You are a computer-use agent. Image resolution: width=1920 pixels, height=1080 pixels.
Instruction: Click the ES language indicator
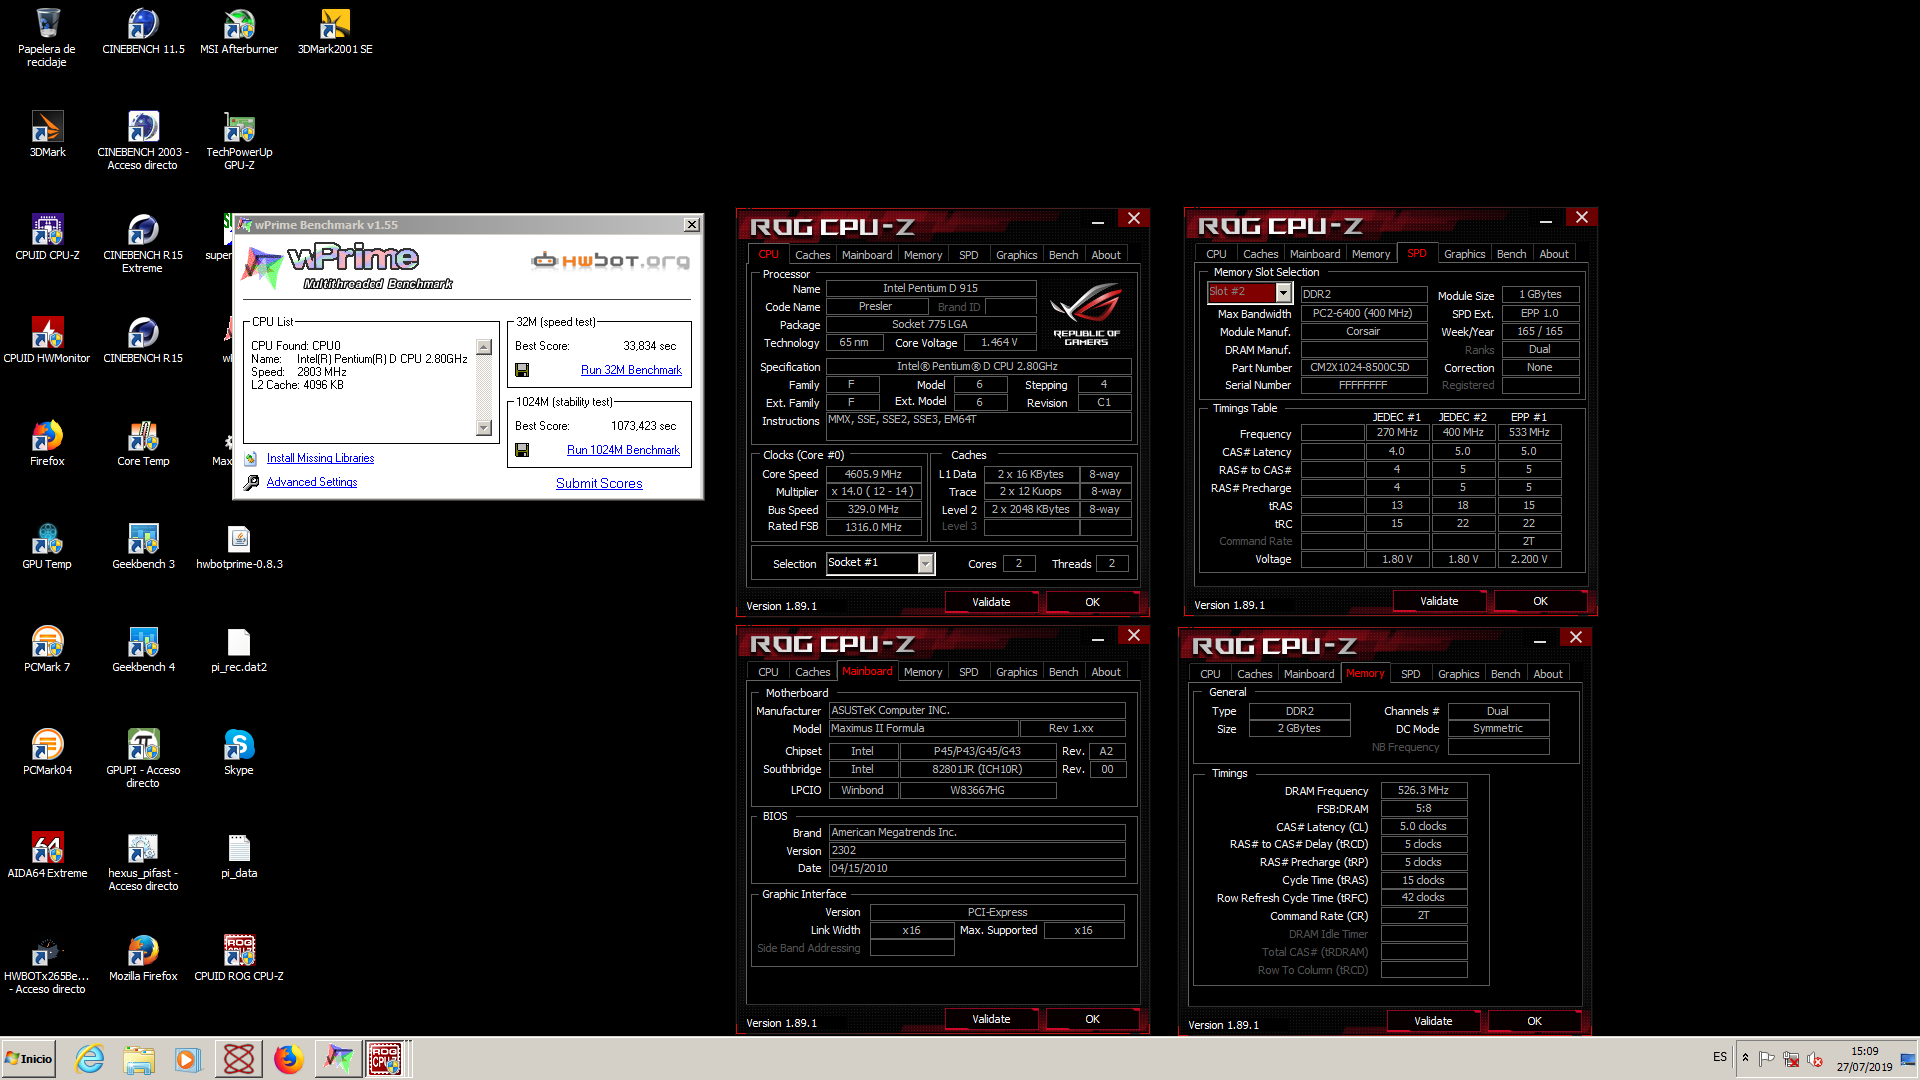click(1719, 1057)
